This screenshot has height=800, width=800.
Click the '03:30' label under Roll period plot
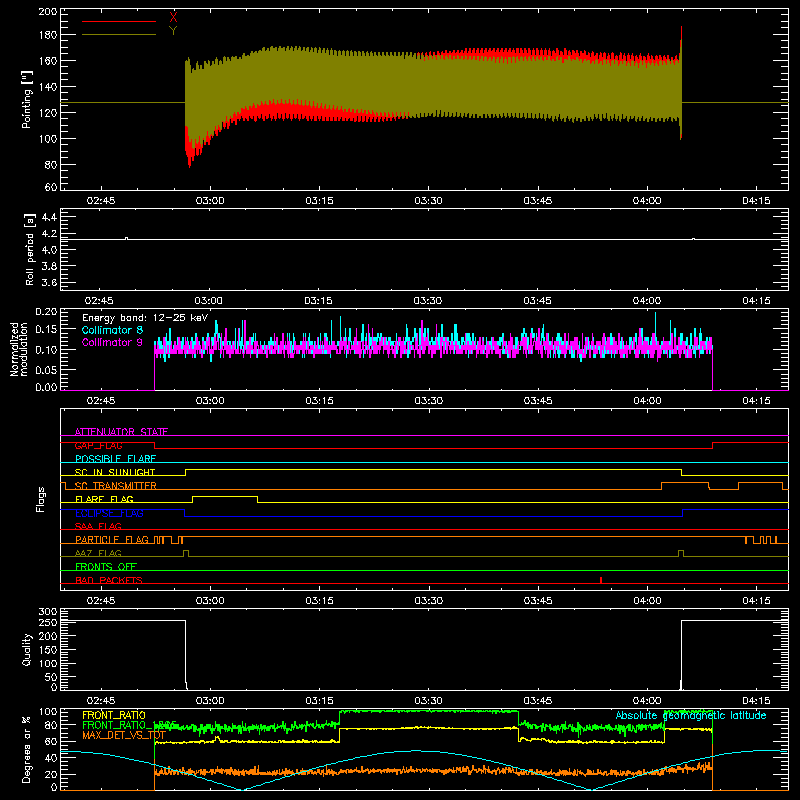(428, 301)
